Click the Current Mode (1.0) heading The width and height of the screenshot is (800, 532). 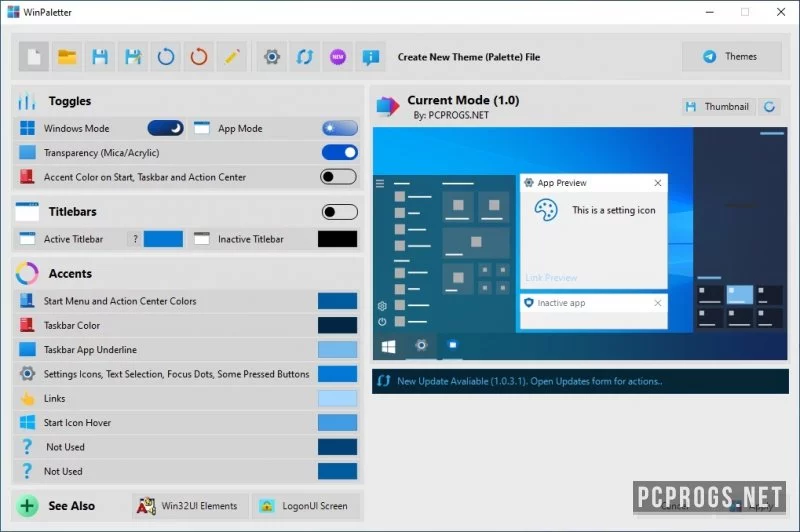pos(463,100)
